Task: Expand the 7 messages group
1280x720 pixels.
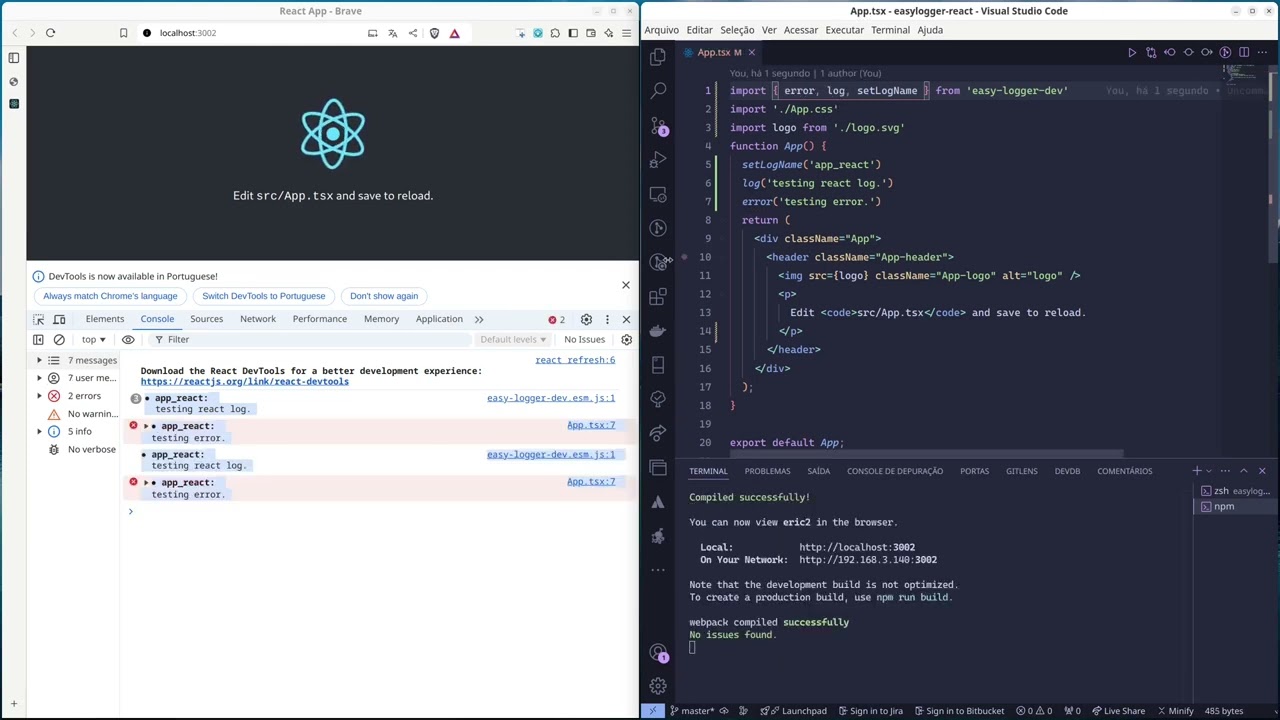Action: pyautogui.click(x=40, y=360)
